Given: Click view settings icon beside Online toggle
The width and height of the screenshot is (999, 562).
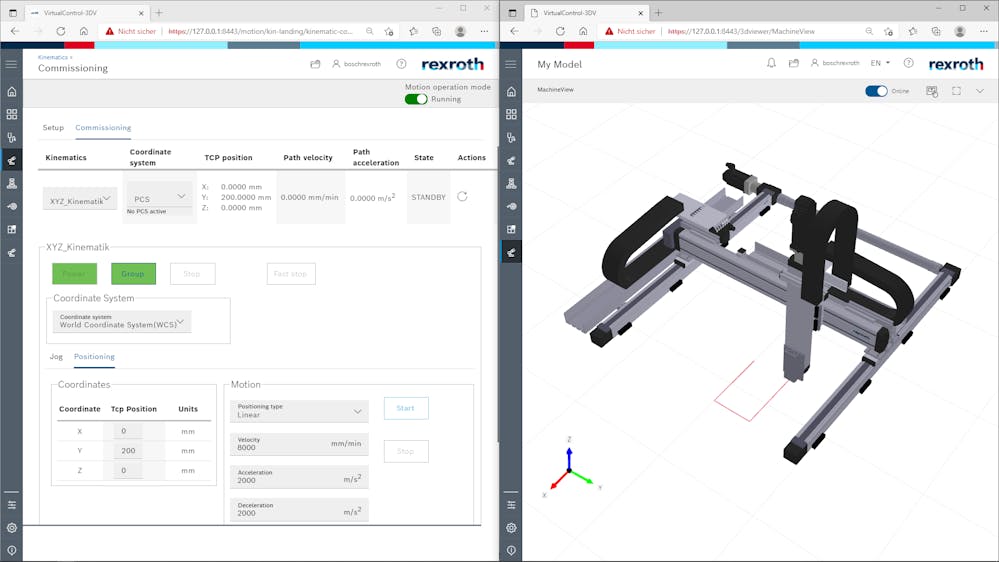Looking at the screenshot, I should click(x=932, y=91).
